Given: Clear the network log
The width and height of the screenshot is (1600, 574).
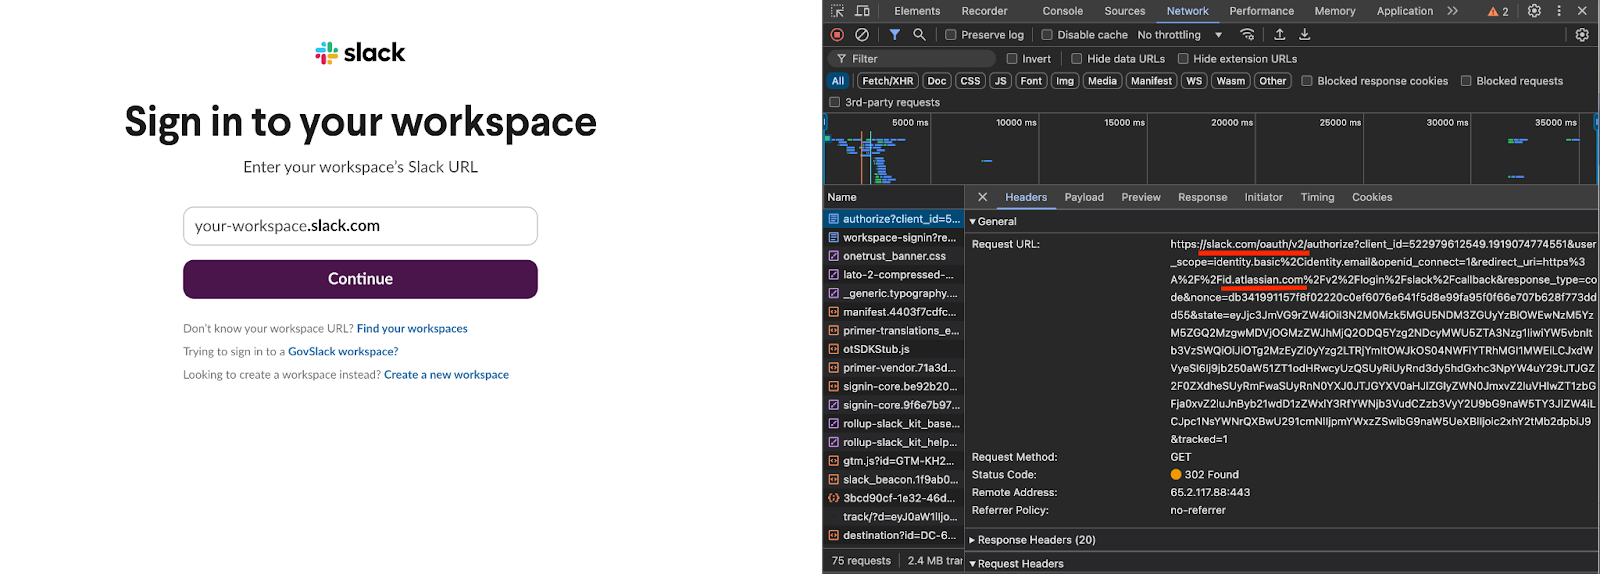Looking at the screenshot, I should pos(862,35).
